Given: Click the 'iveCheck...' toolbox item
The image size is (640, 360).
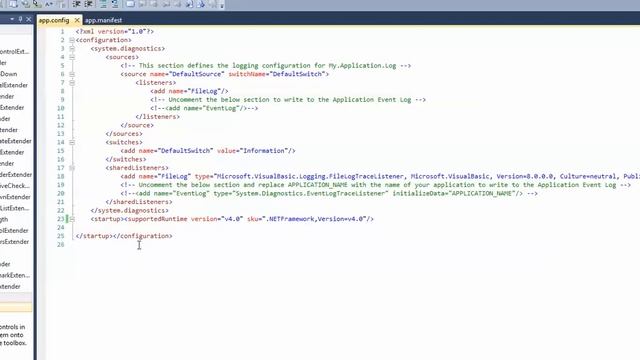Looking at the screenshot, I should coord(15,186).
